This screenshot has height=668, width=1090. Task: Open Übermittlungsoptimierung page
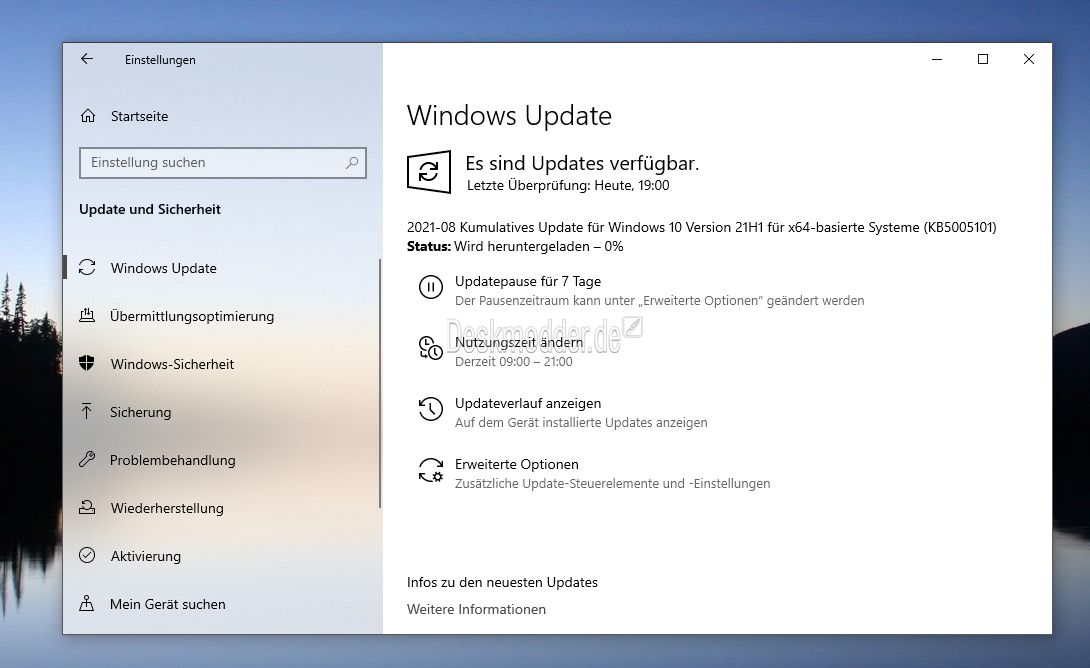point(222,316)
